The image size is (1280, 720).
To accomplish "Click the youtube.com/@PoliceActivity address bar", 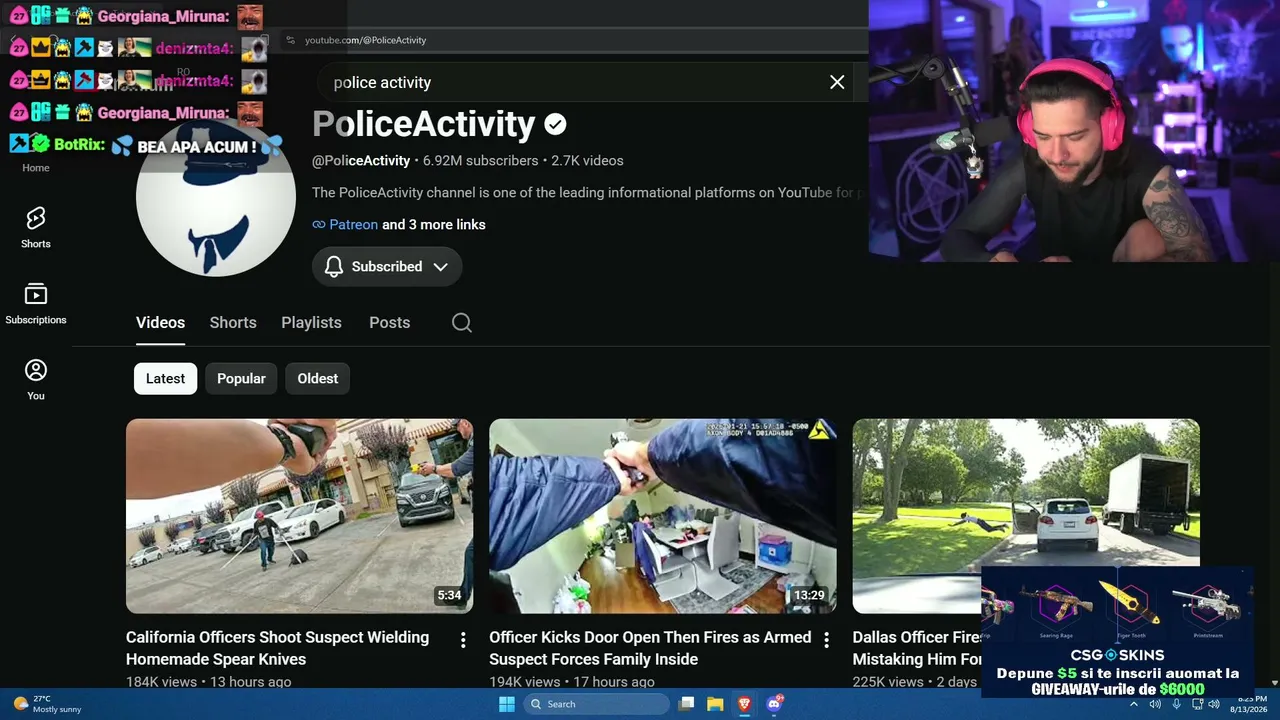I will [x=365, y=40].
